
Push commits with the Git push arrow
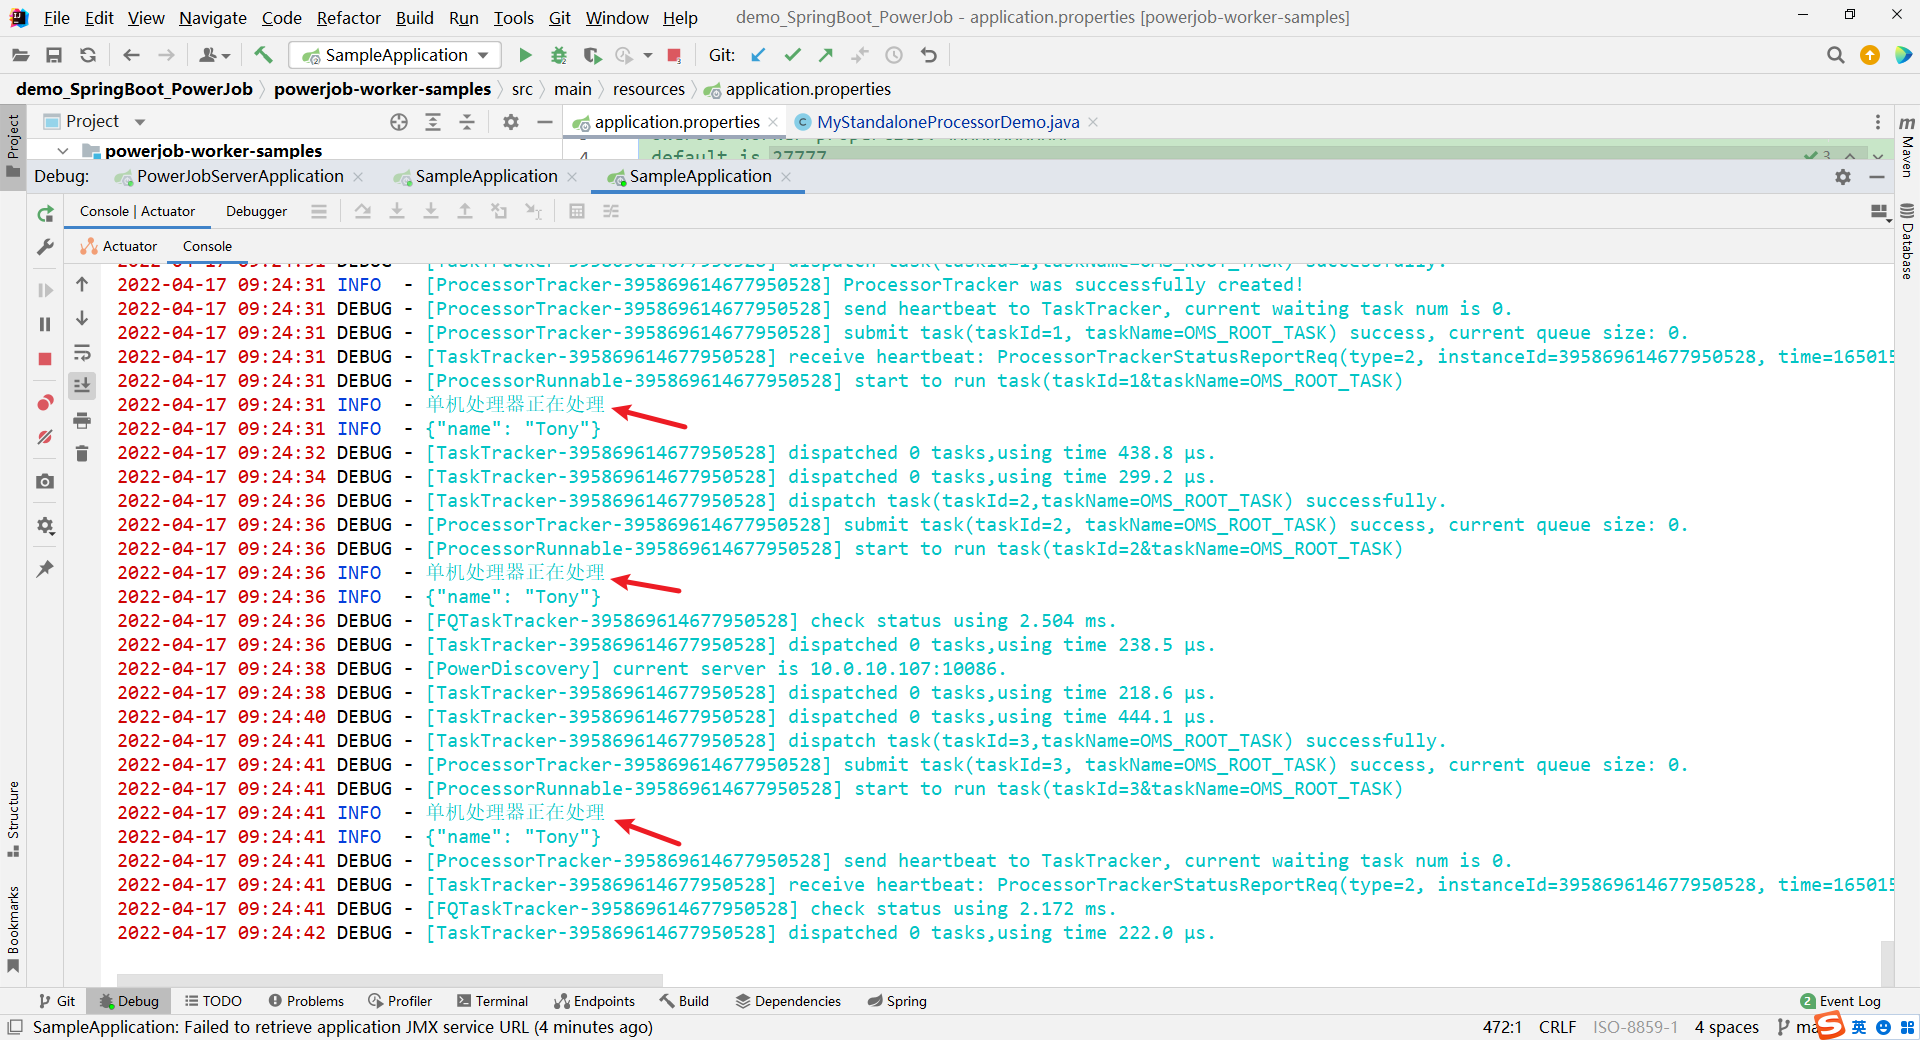[826, 55]
